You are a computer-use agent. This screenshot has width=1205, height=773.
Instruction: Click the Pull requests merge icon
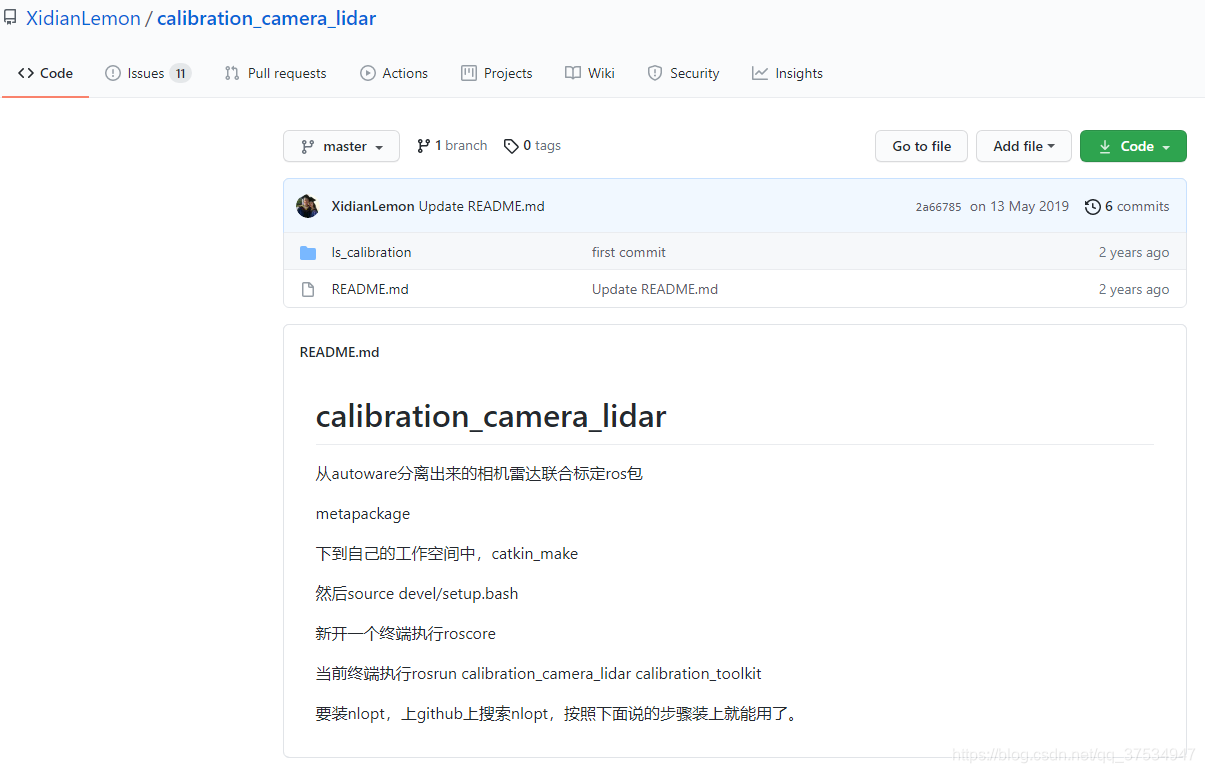(232, 73)
